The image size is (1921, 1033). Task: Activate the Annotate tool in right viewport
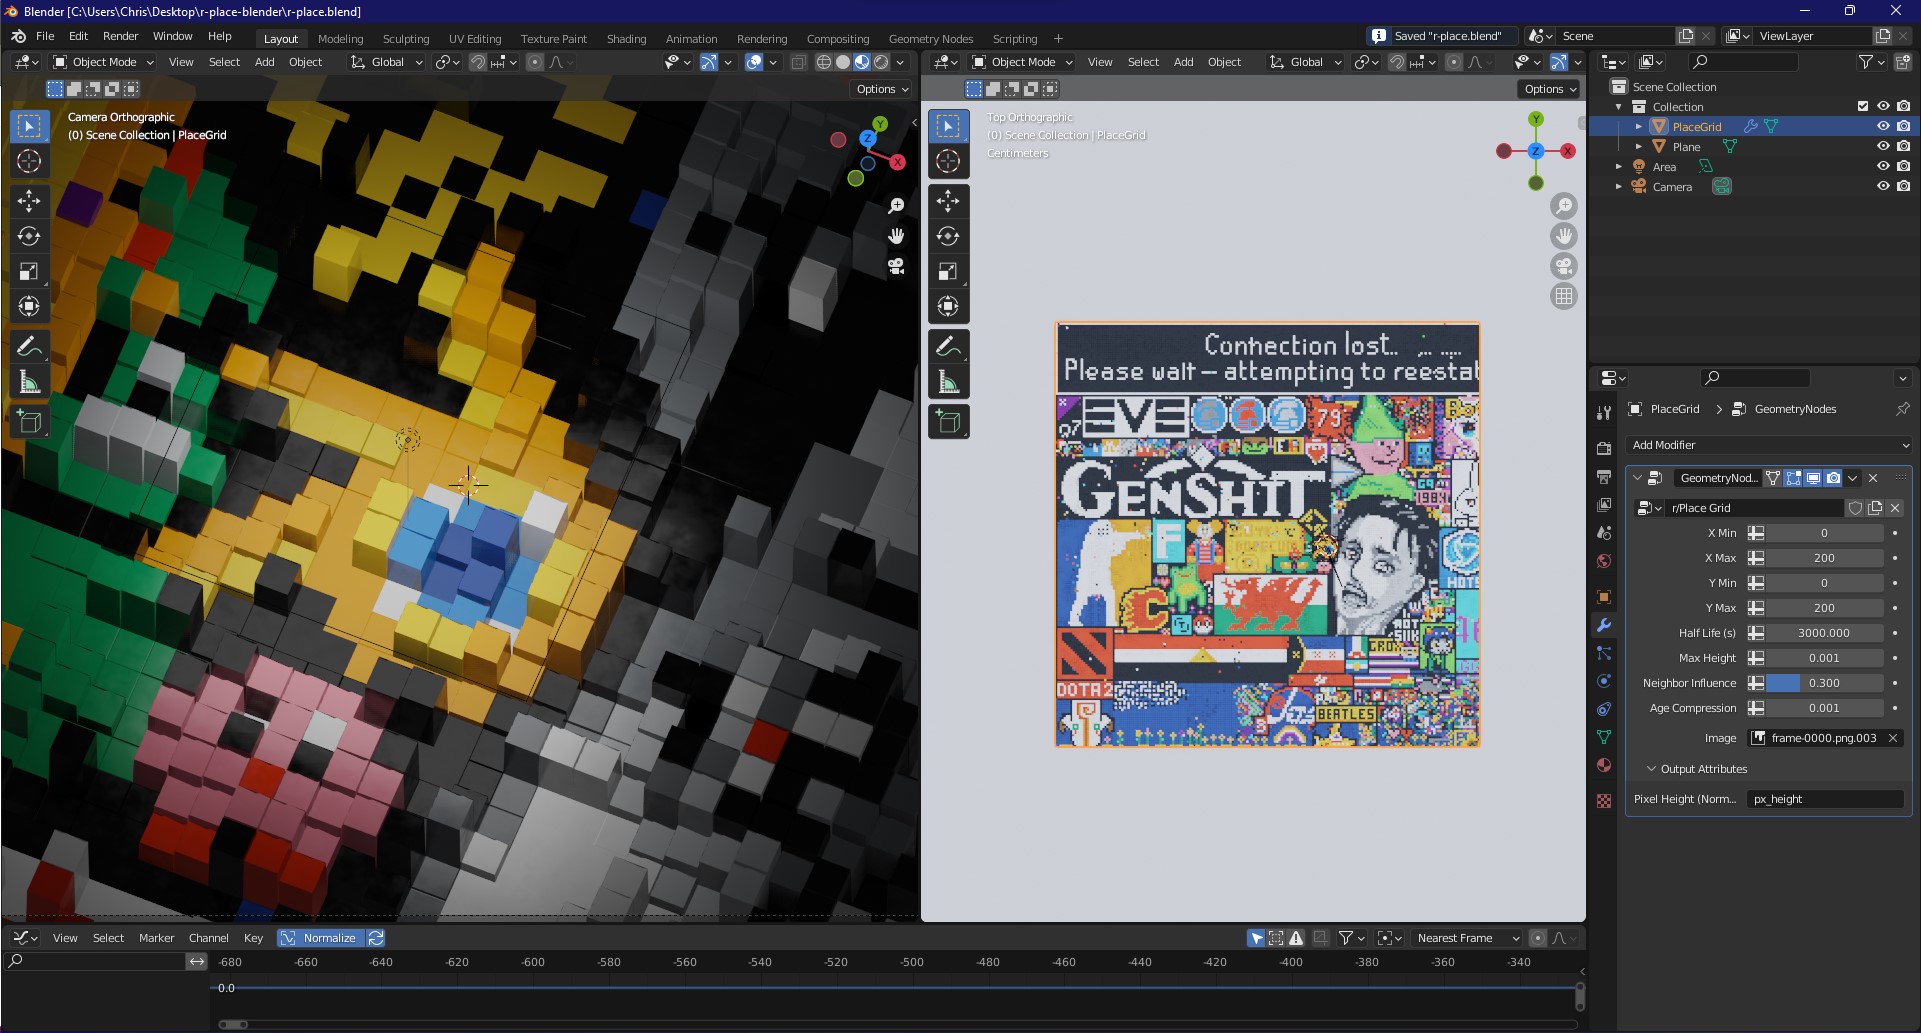point(948,347)
